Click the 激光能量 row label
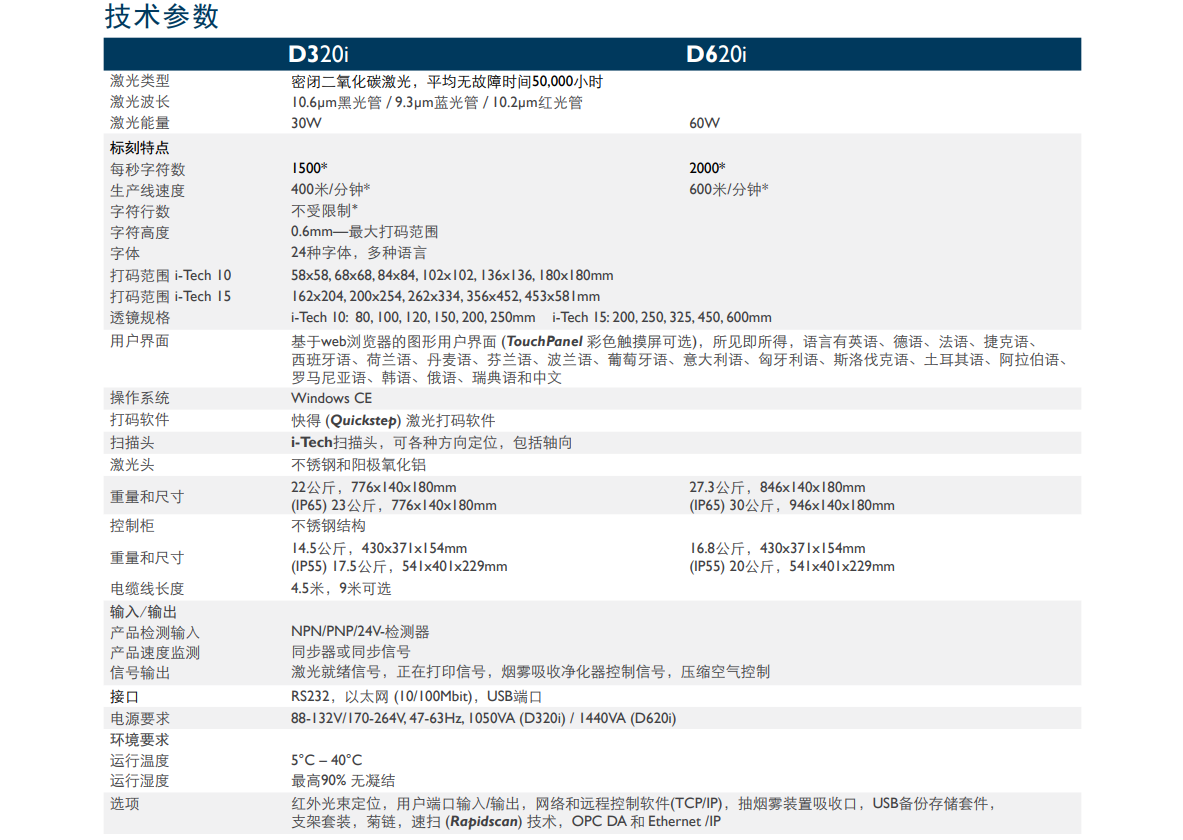The image size is (1183, 840). 140,123
